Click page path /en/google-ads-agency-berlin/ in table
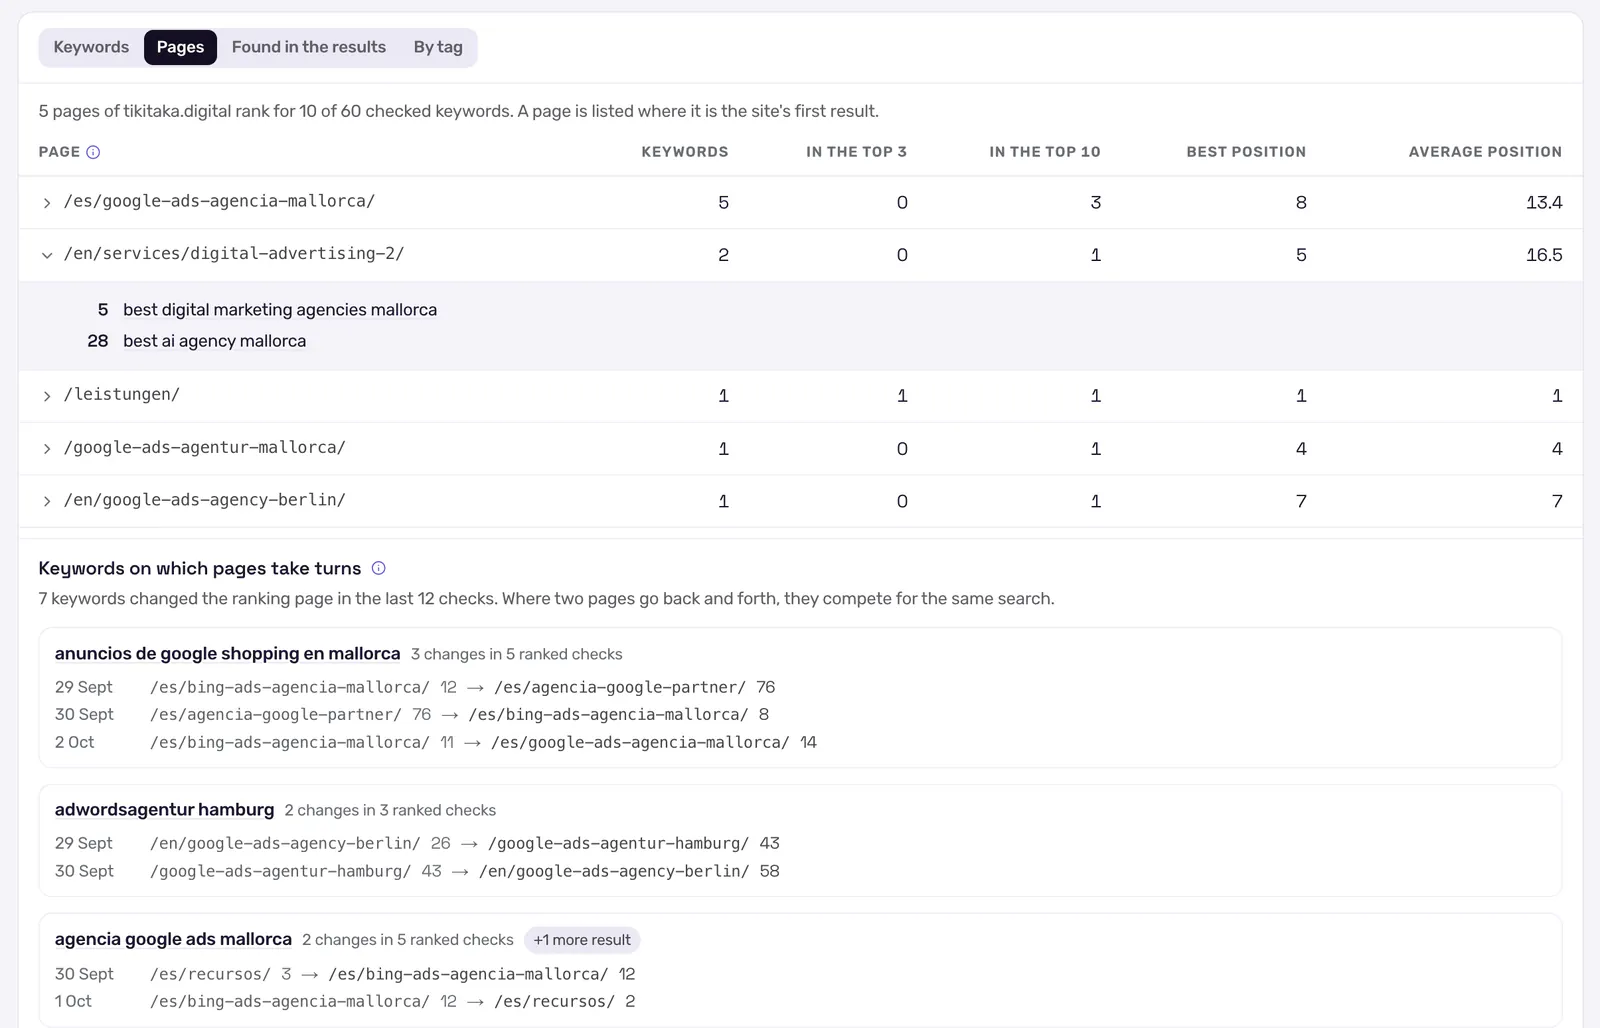This screenshot has width=1600, height=1028. (x=205, y=500)
